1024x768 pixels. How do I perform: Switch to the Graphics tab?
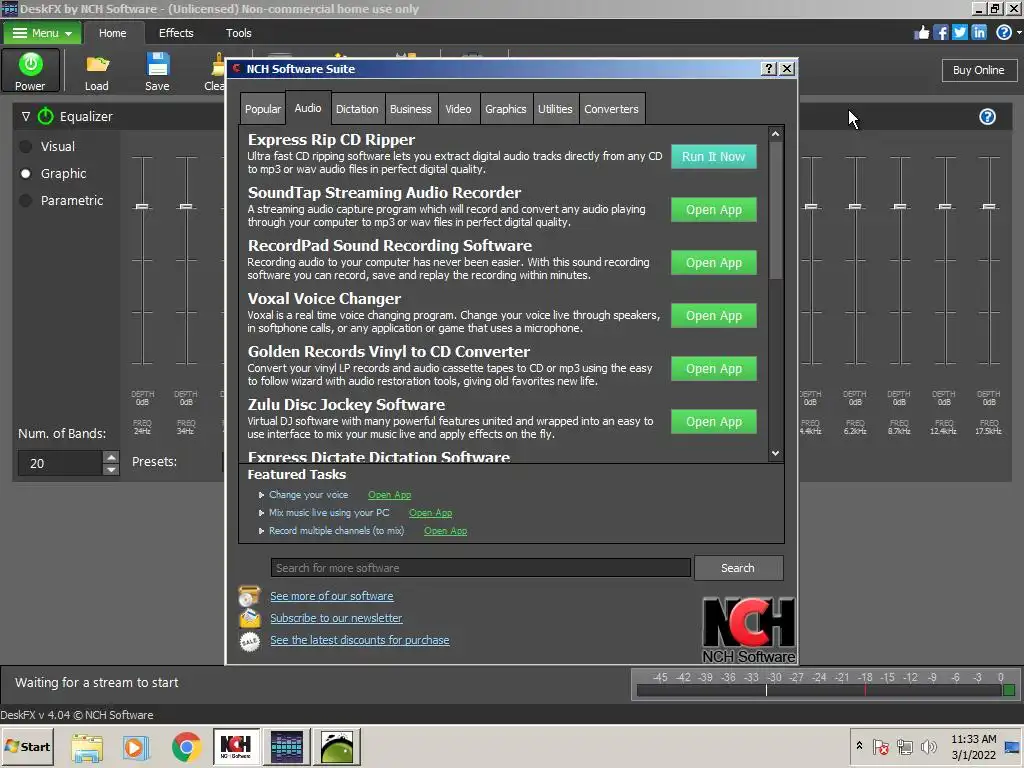tap(505, 109)
